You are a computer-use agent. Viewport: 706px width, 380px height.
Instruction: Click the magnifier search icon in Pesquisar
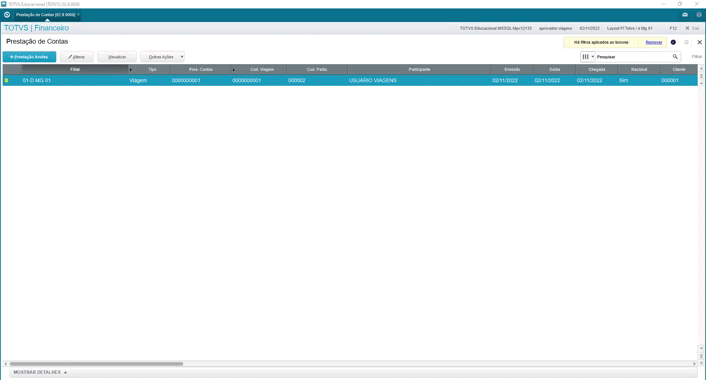tap(675, 57)
